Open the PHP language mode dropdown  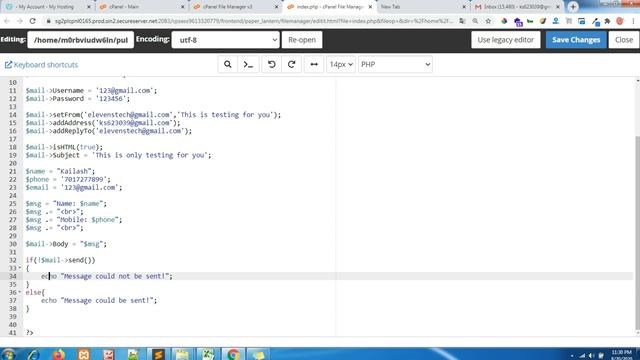pyautogui.click(x=395, y=64)
